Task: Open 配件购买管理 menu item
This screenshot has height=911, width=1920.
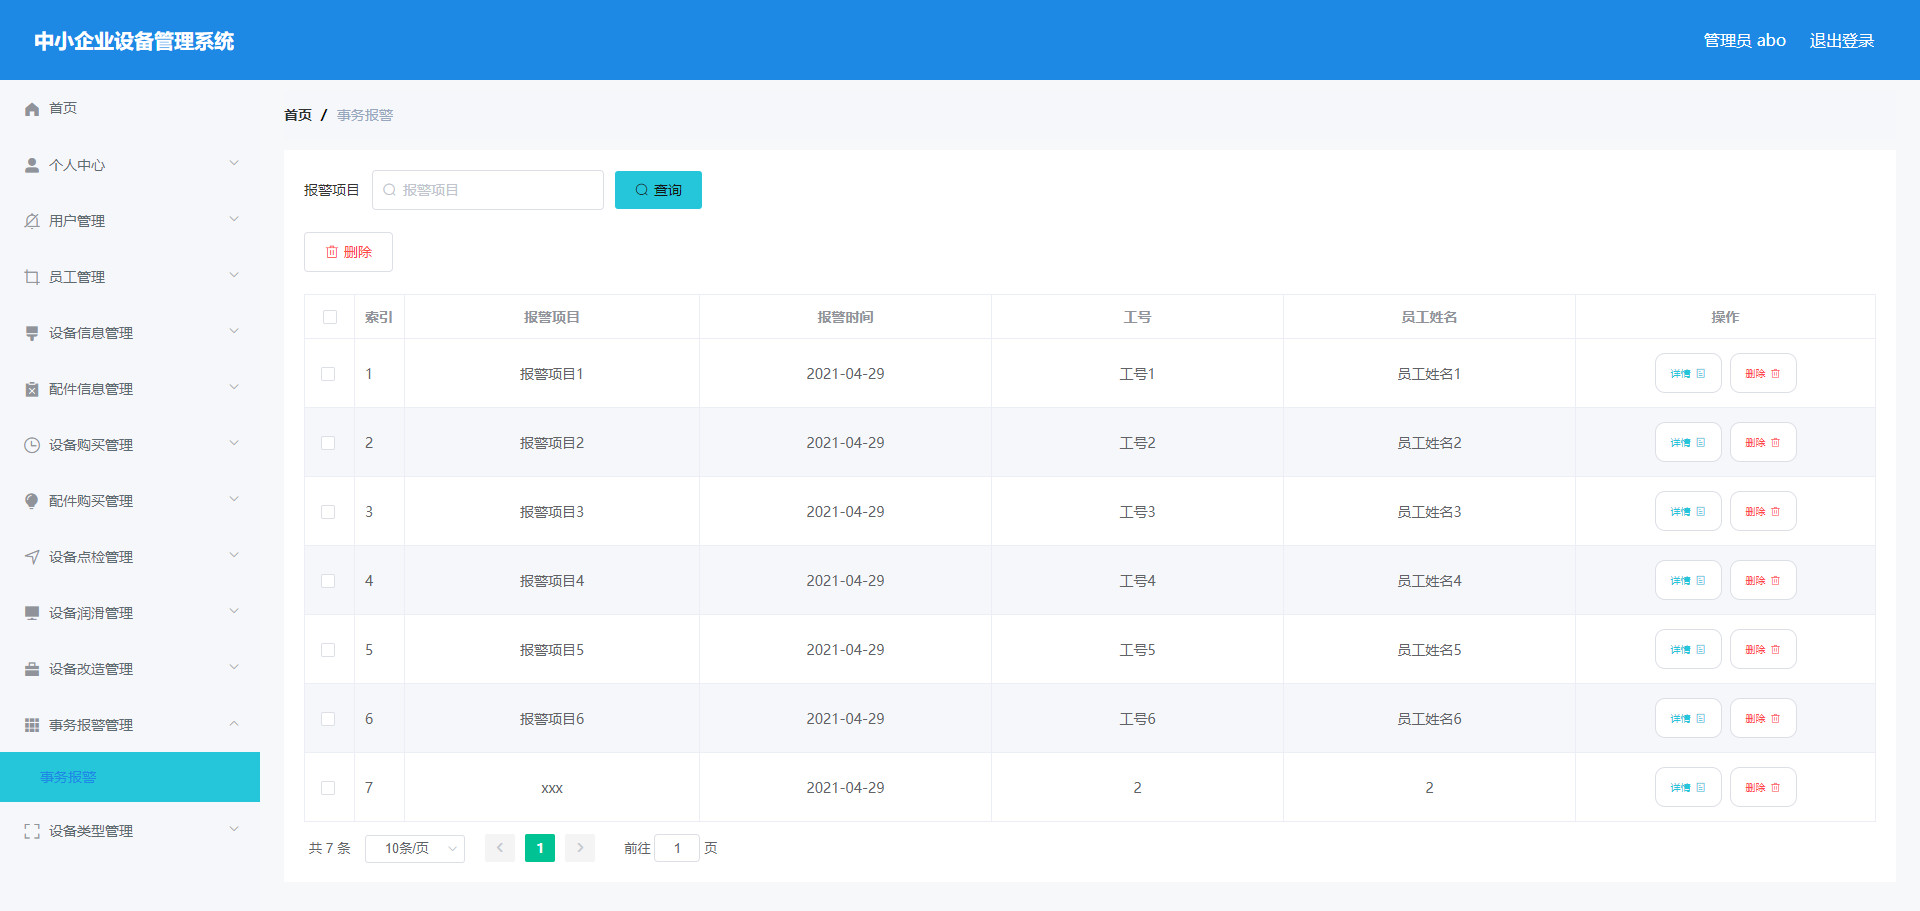Action: 130,501
